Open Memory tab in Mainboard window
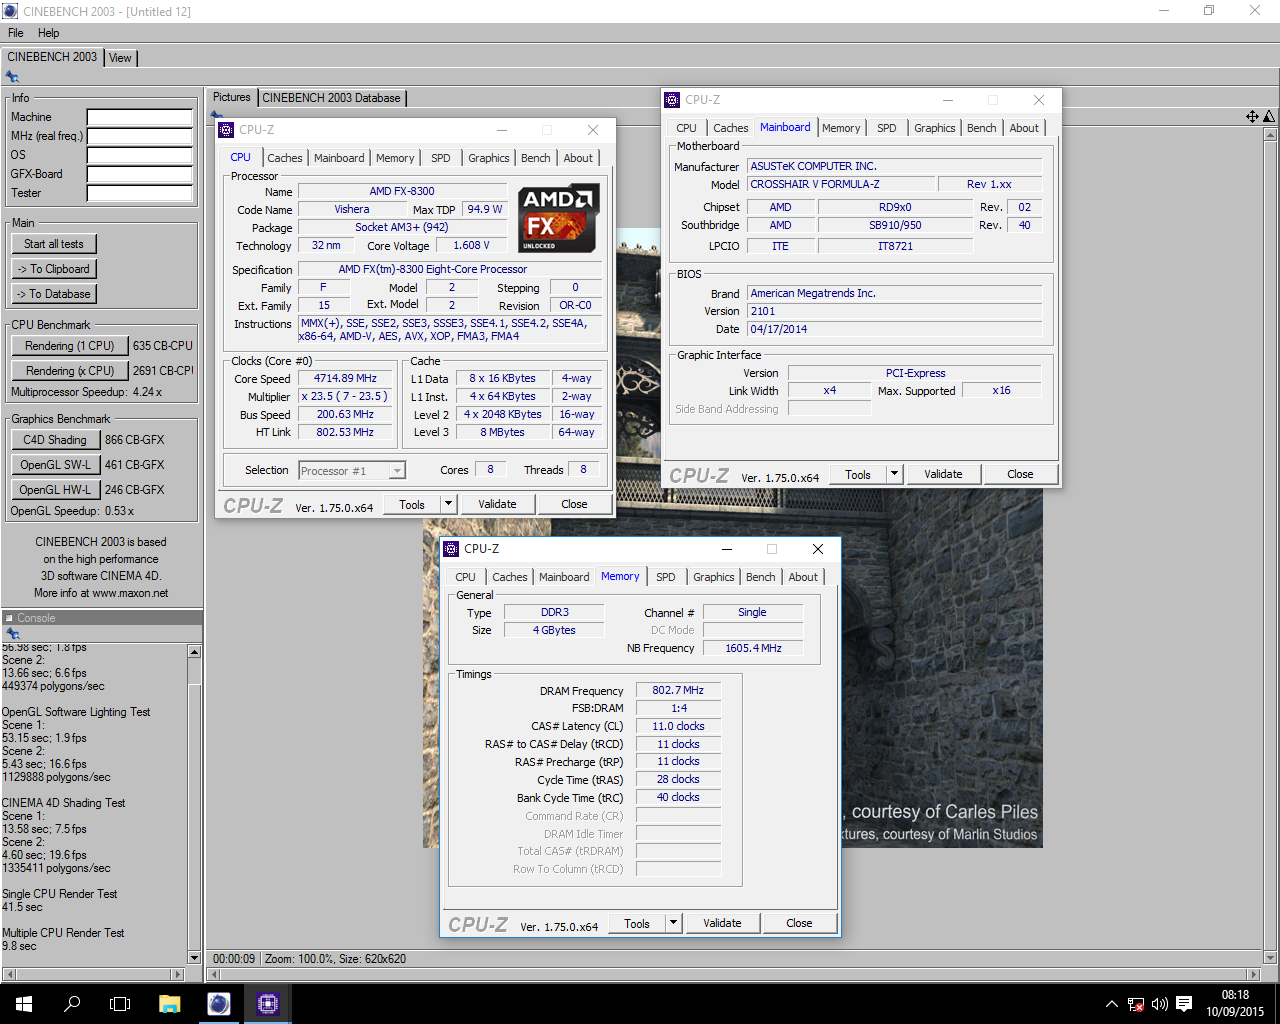Image resolution: width=1280 pixels, height=1024 pixels. (841, 128)
